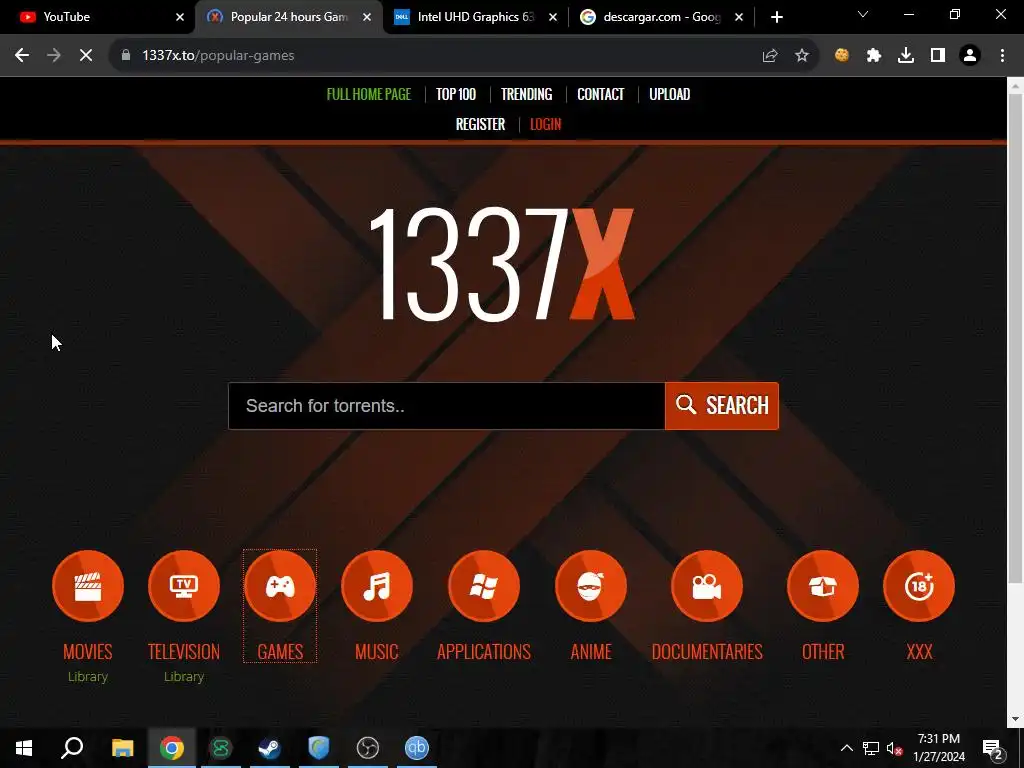This screenshot has width=1024, height=768.
Task: Open the Extensions puzzle icon
Action: [874, 56]
